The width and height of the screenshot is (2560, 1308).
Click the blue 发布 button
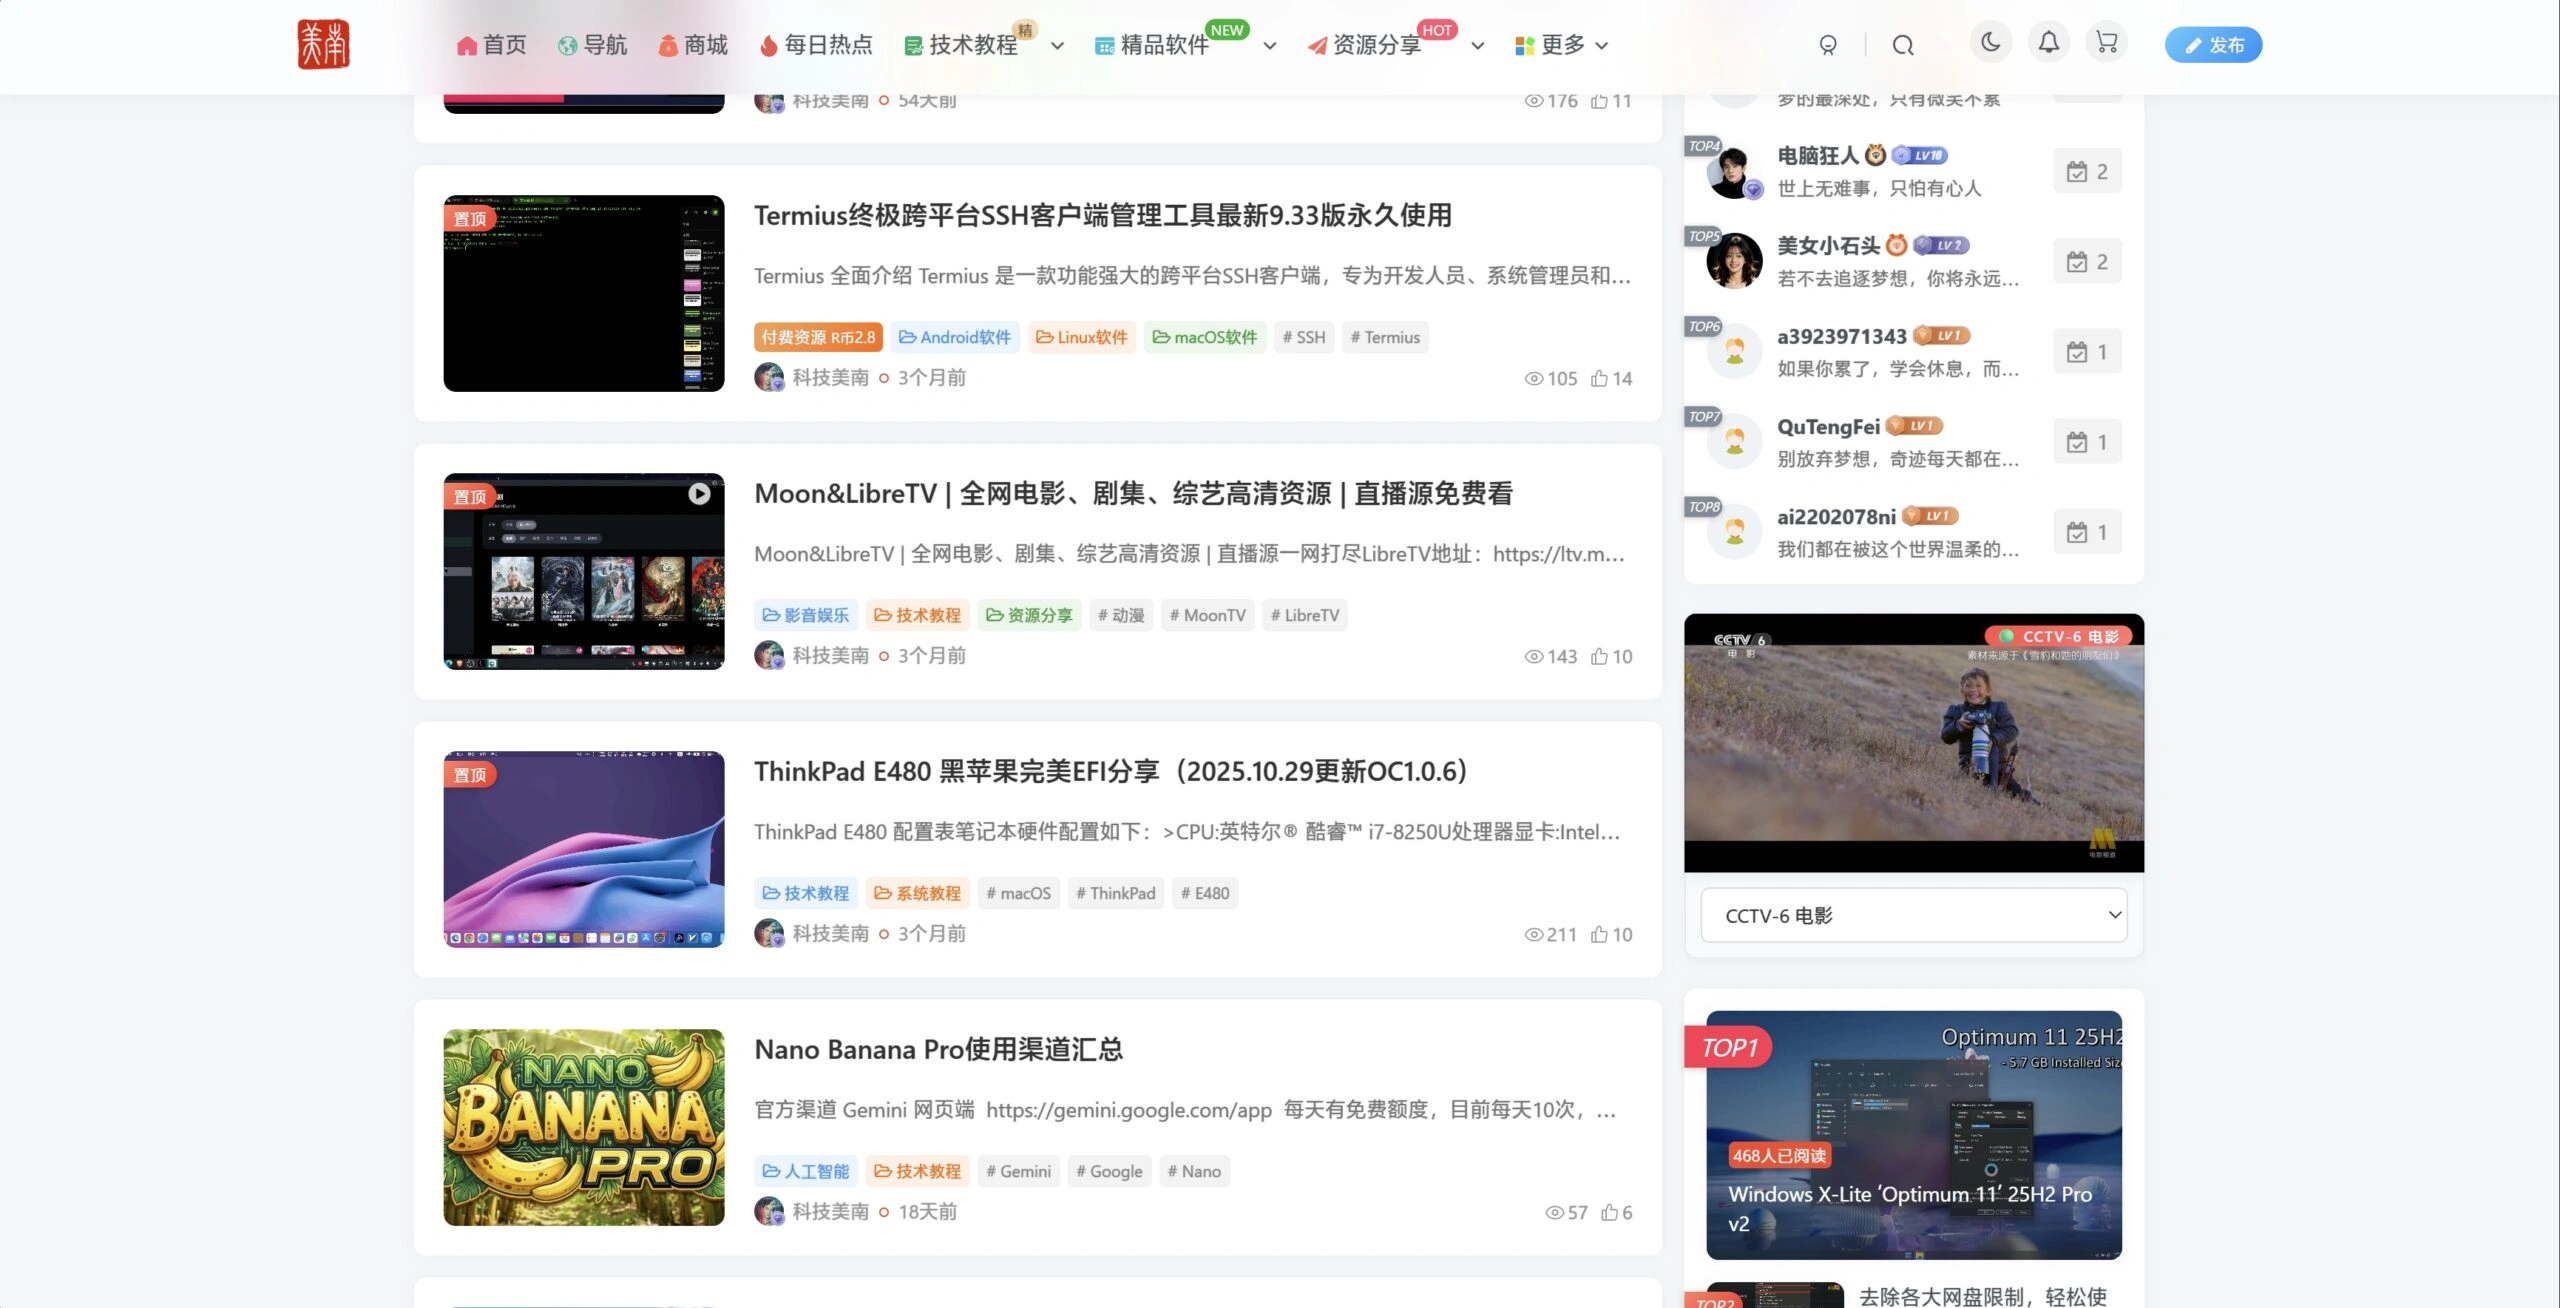[2213, 45]
